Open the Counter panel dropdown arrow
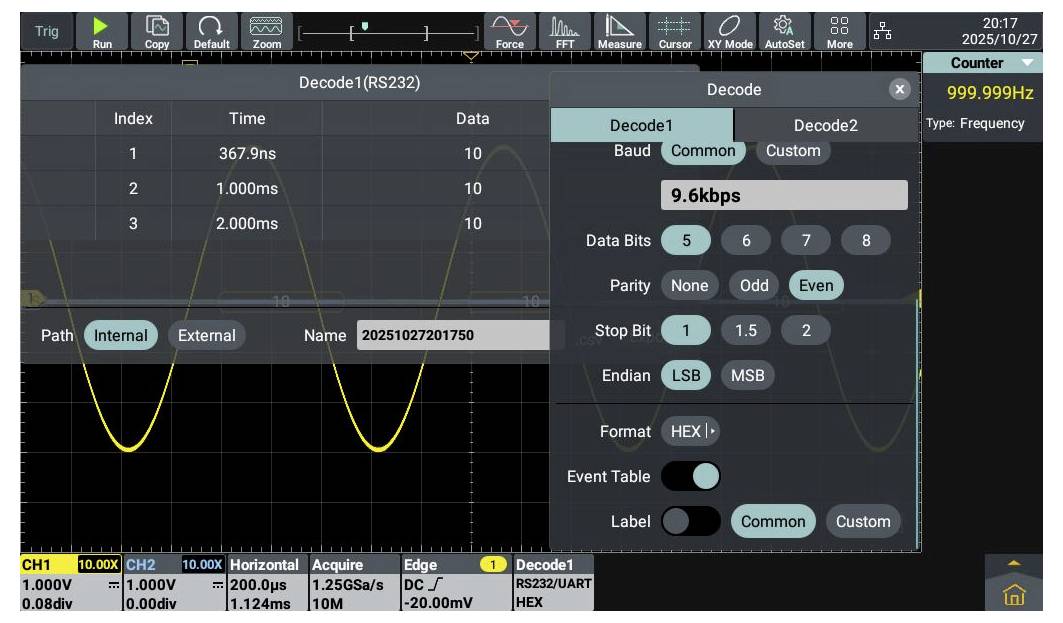This screenshot has width=1063, height=623. pos(1026,63)
